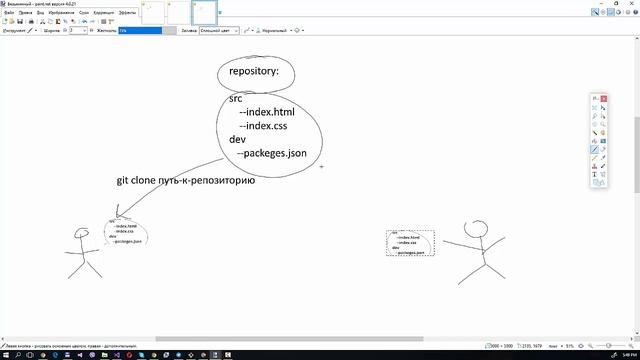Open the brush width dropdown arrow
640x360 pixels.
84,31
